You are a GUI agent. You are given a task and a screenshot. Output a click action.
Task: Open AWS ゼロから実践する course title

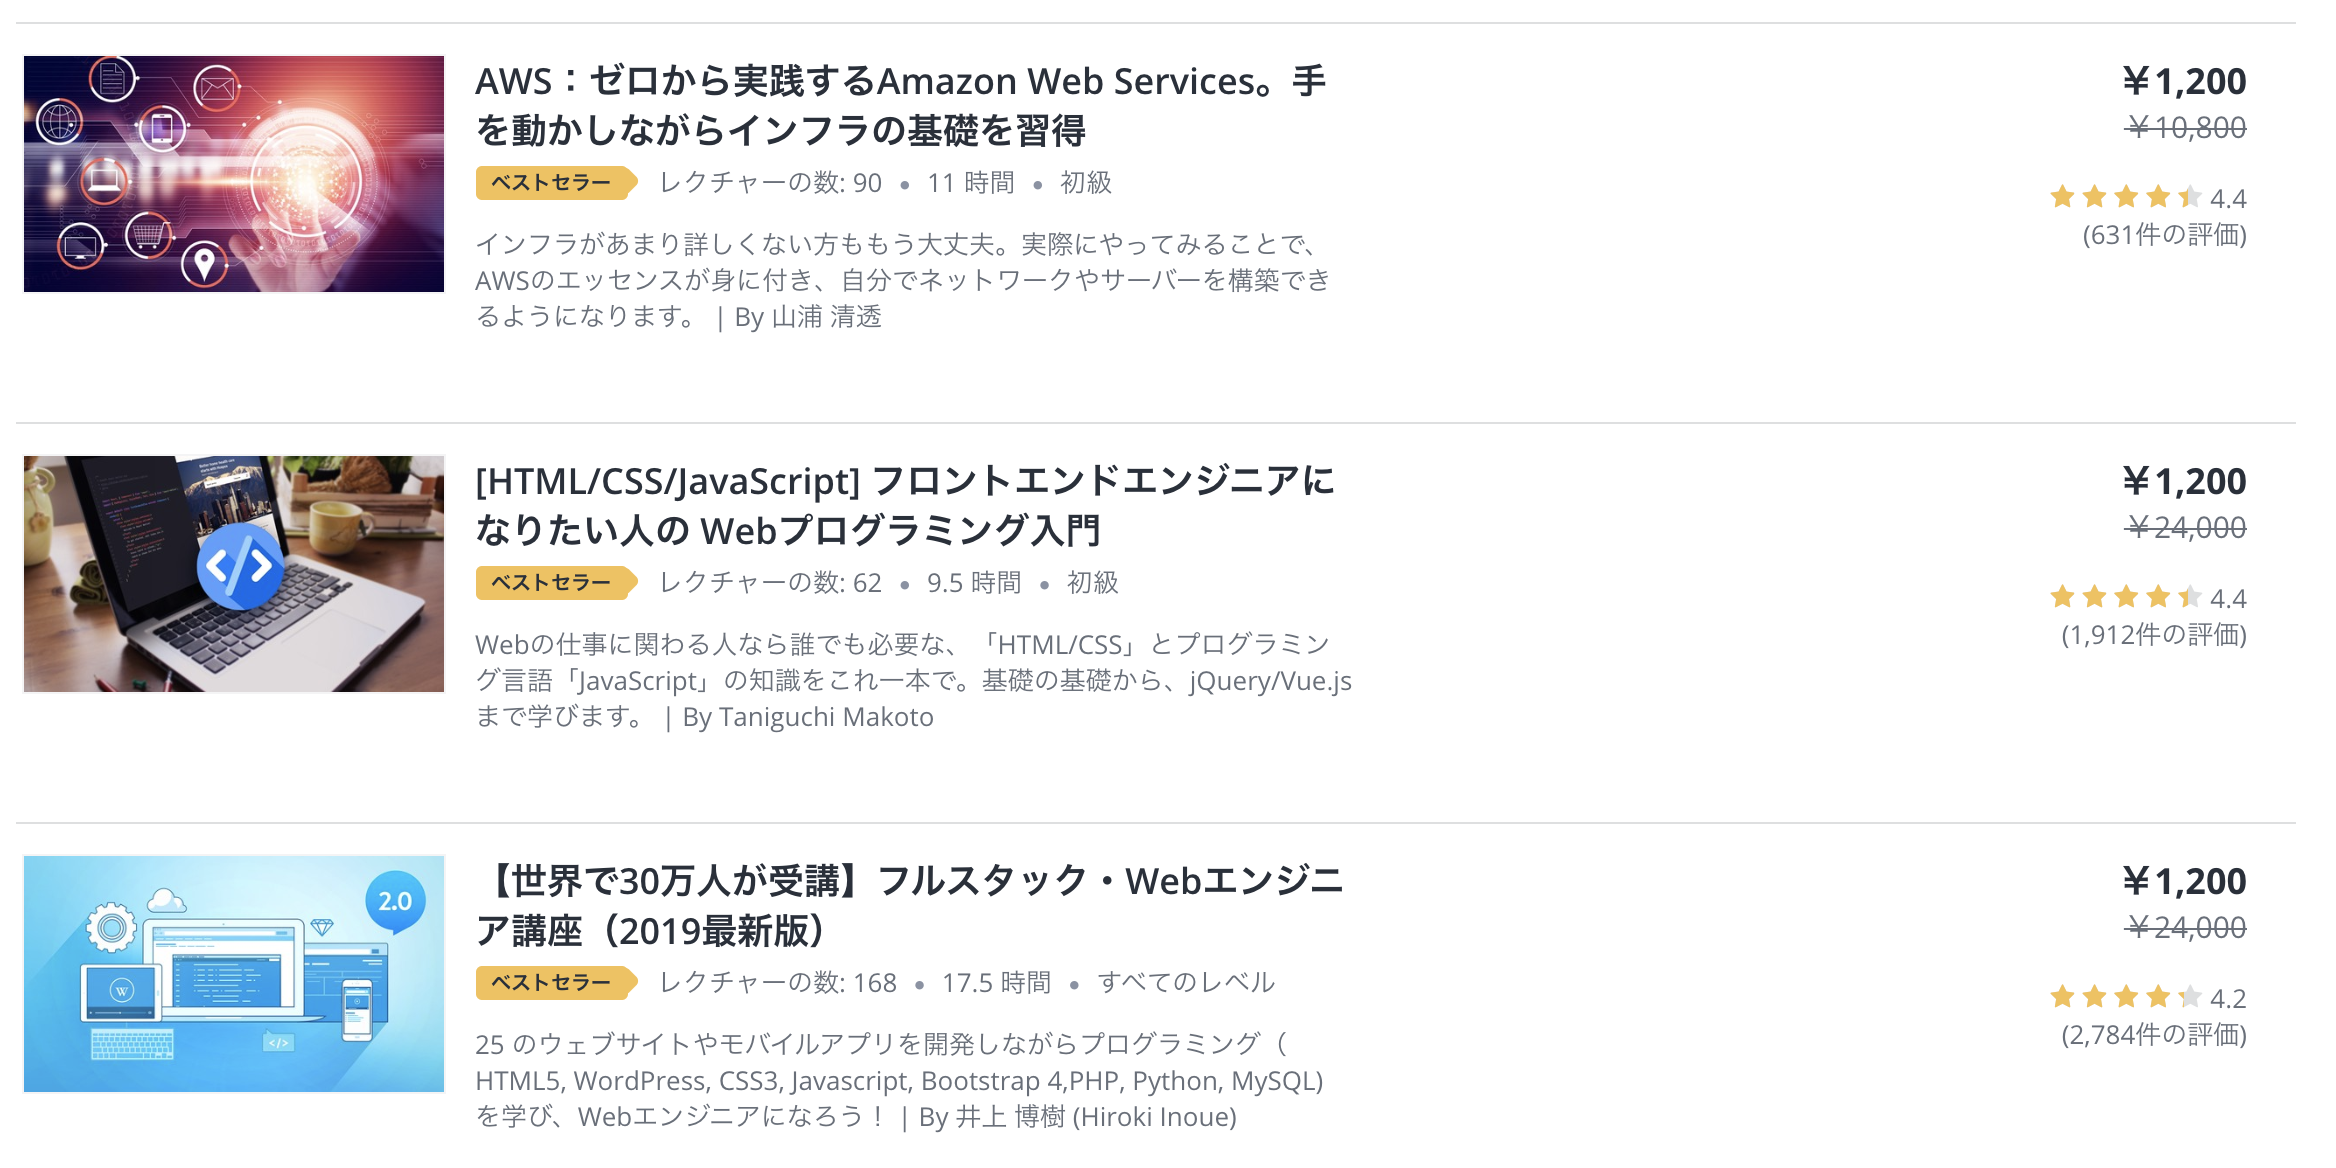900,106
